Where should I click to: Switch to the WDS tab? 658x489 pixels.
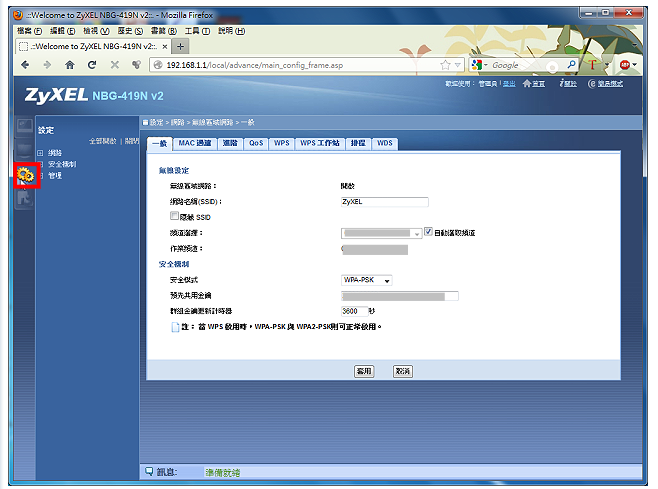tap(384, 143)
